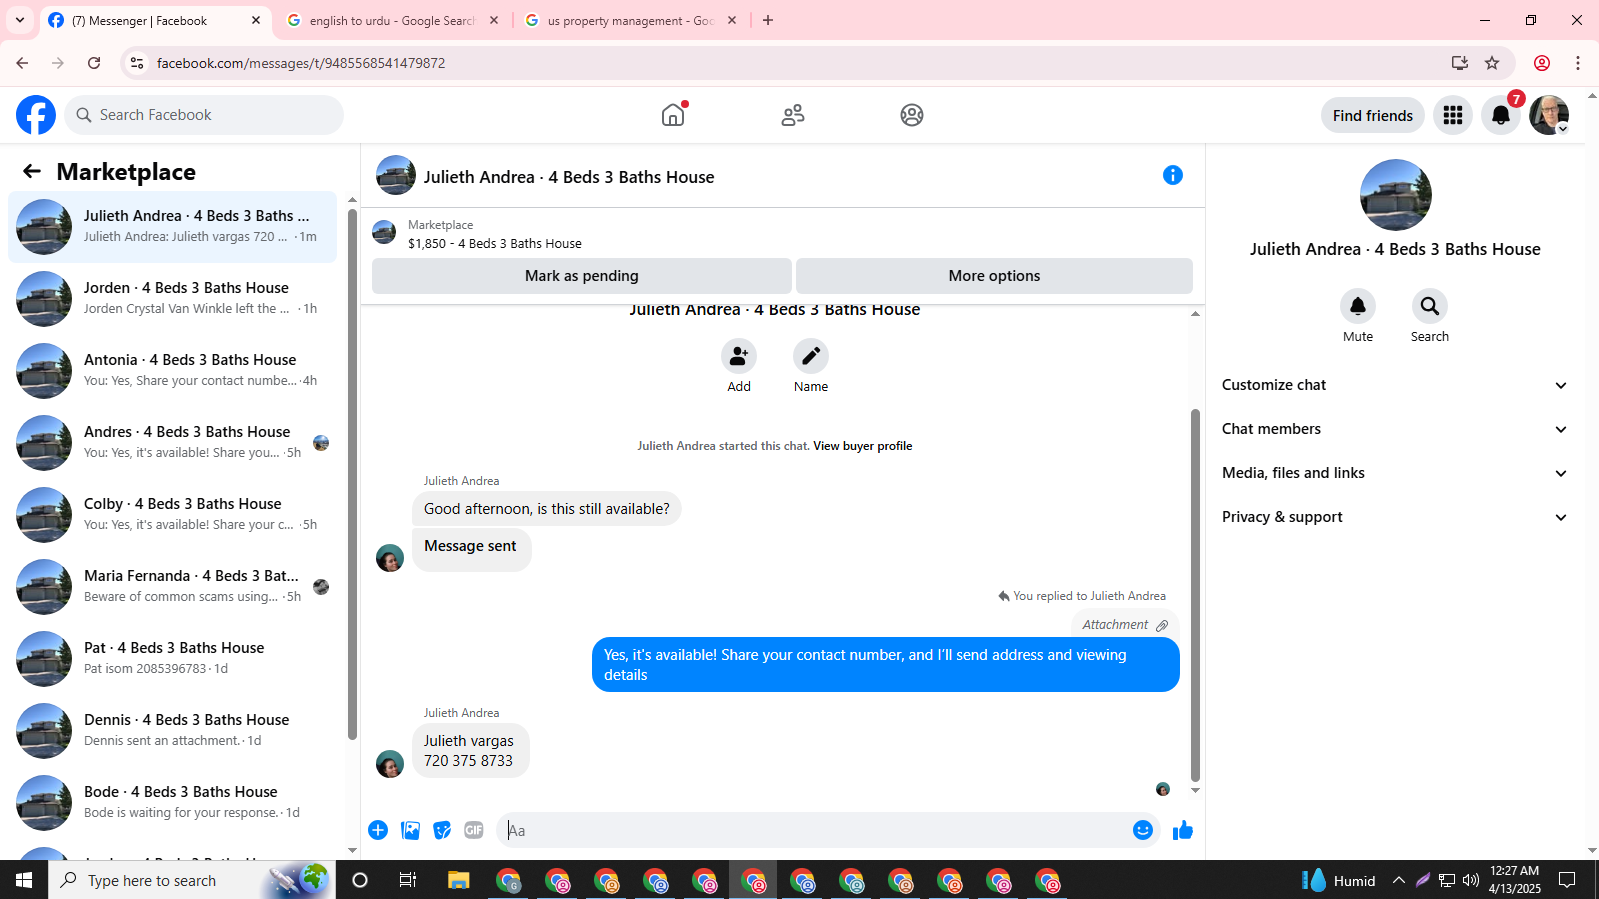Open a new browser tab
1599x899 pixels.
click(768, 20)
